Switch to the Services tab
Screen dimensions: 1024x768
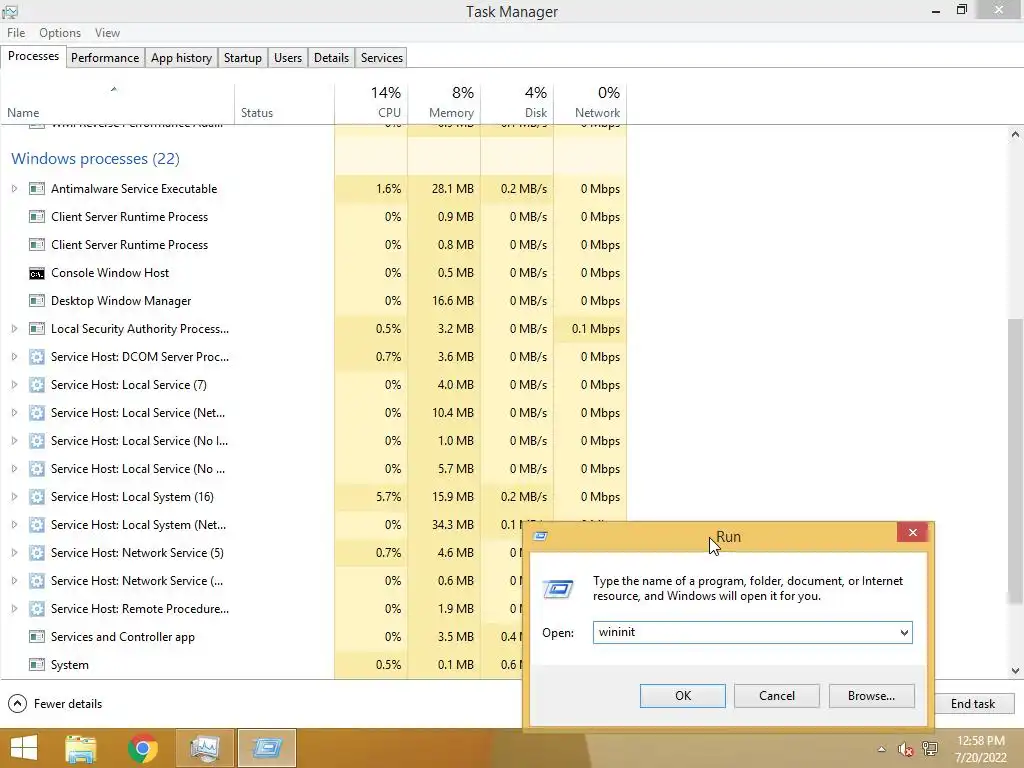(381, 57)
